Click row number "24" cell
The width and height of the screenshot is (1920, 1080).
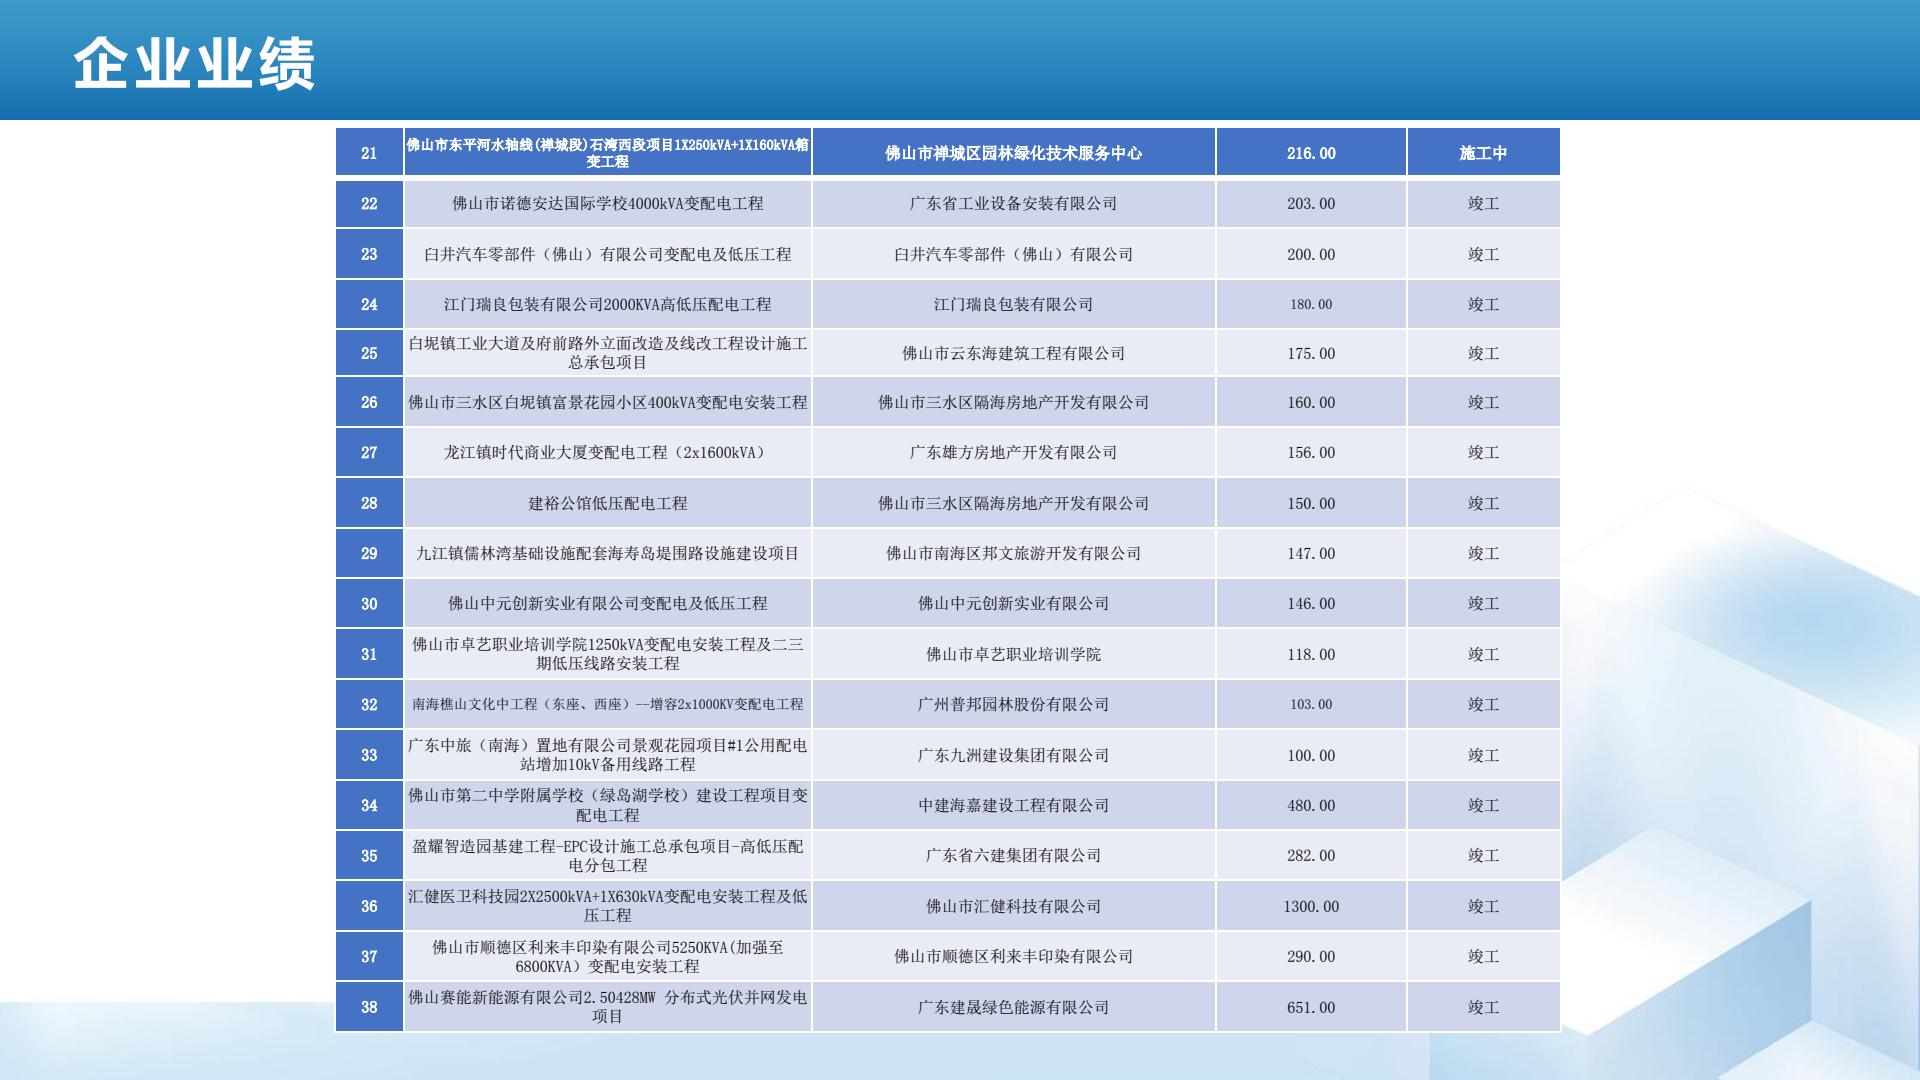369,305
